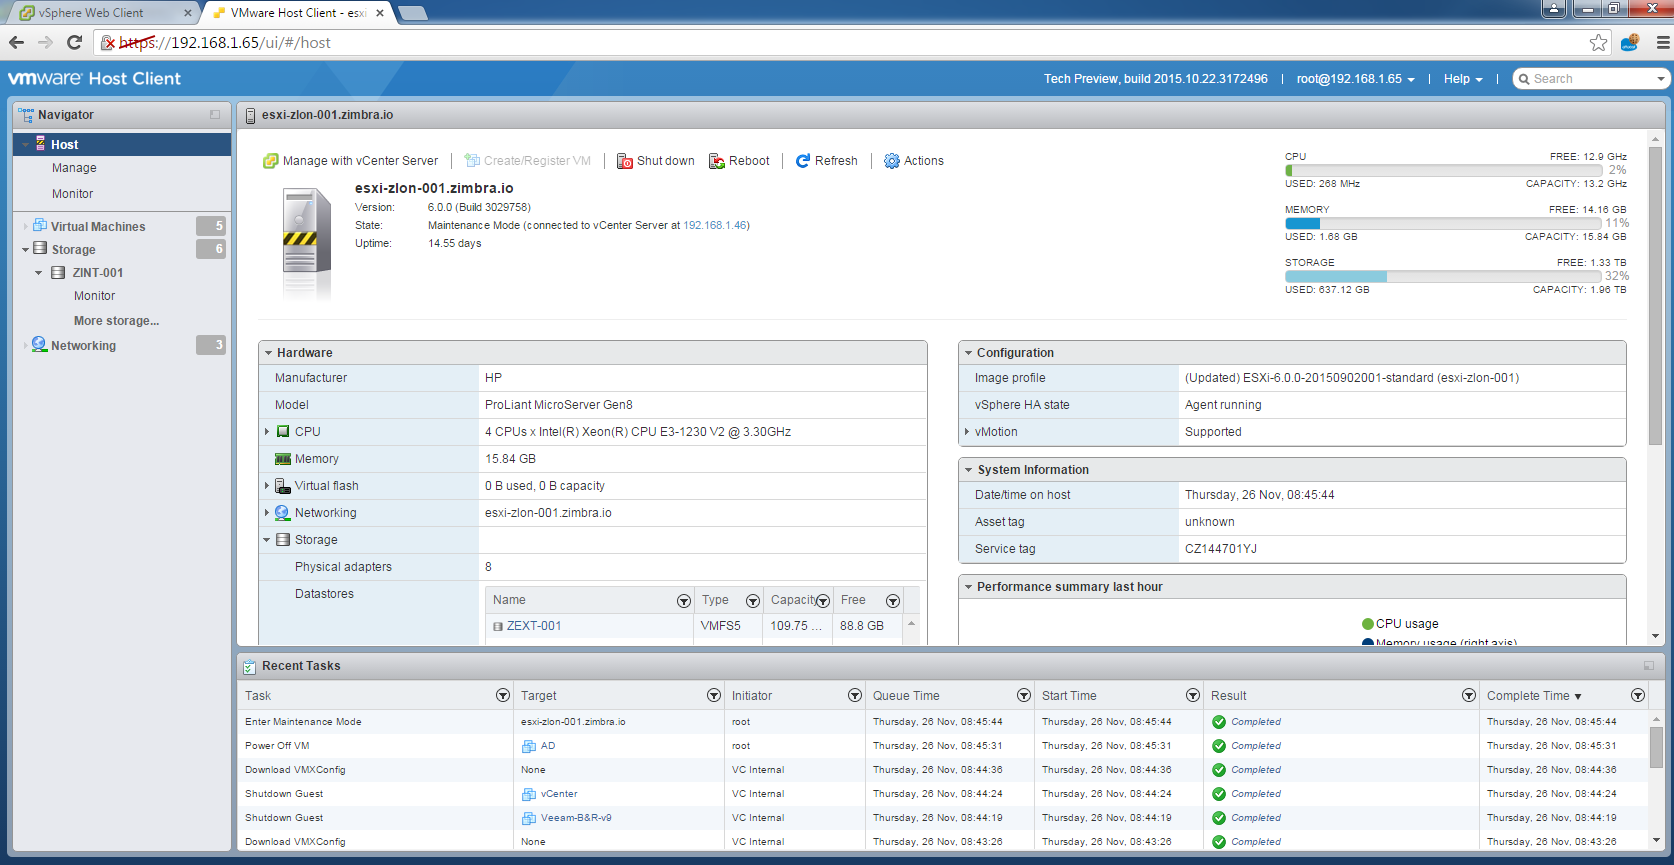
Task: Click the Refresh arrow icon in toolbar
Action: coord(802,161)
